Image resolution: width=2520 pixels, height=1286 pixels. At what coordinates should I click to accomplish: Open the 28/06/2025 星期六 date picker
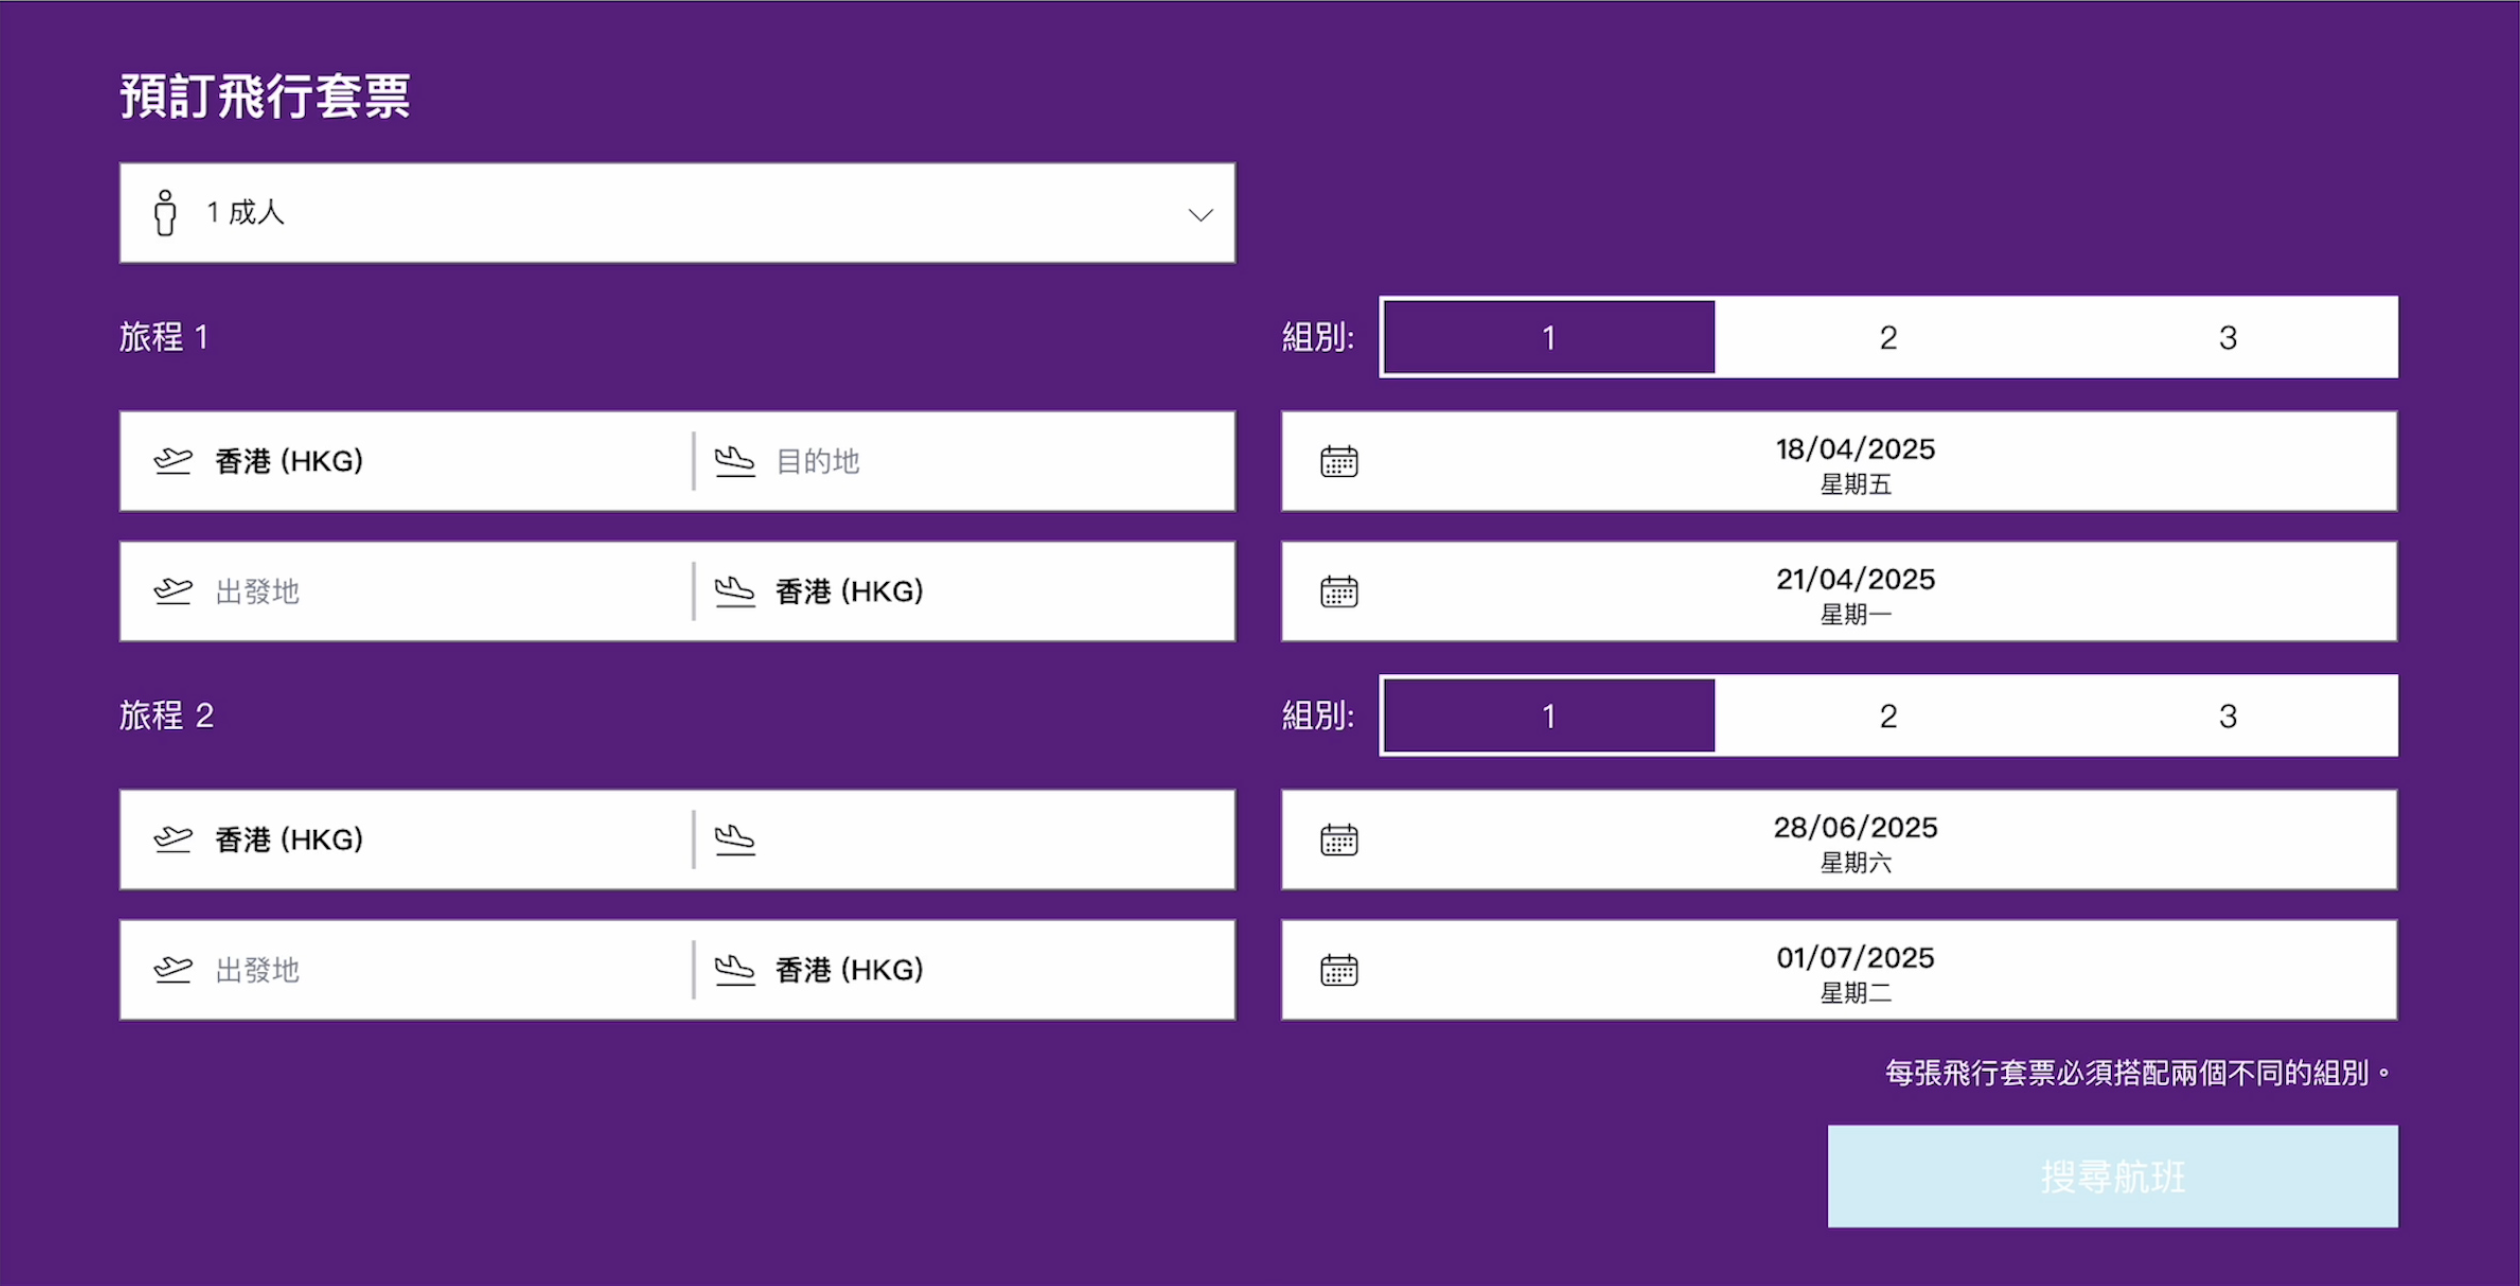(x=1855, y=840)
